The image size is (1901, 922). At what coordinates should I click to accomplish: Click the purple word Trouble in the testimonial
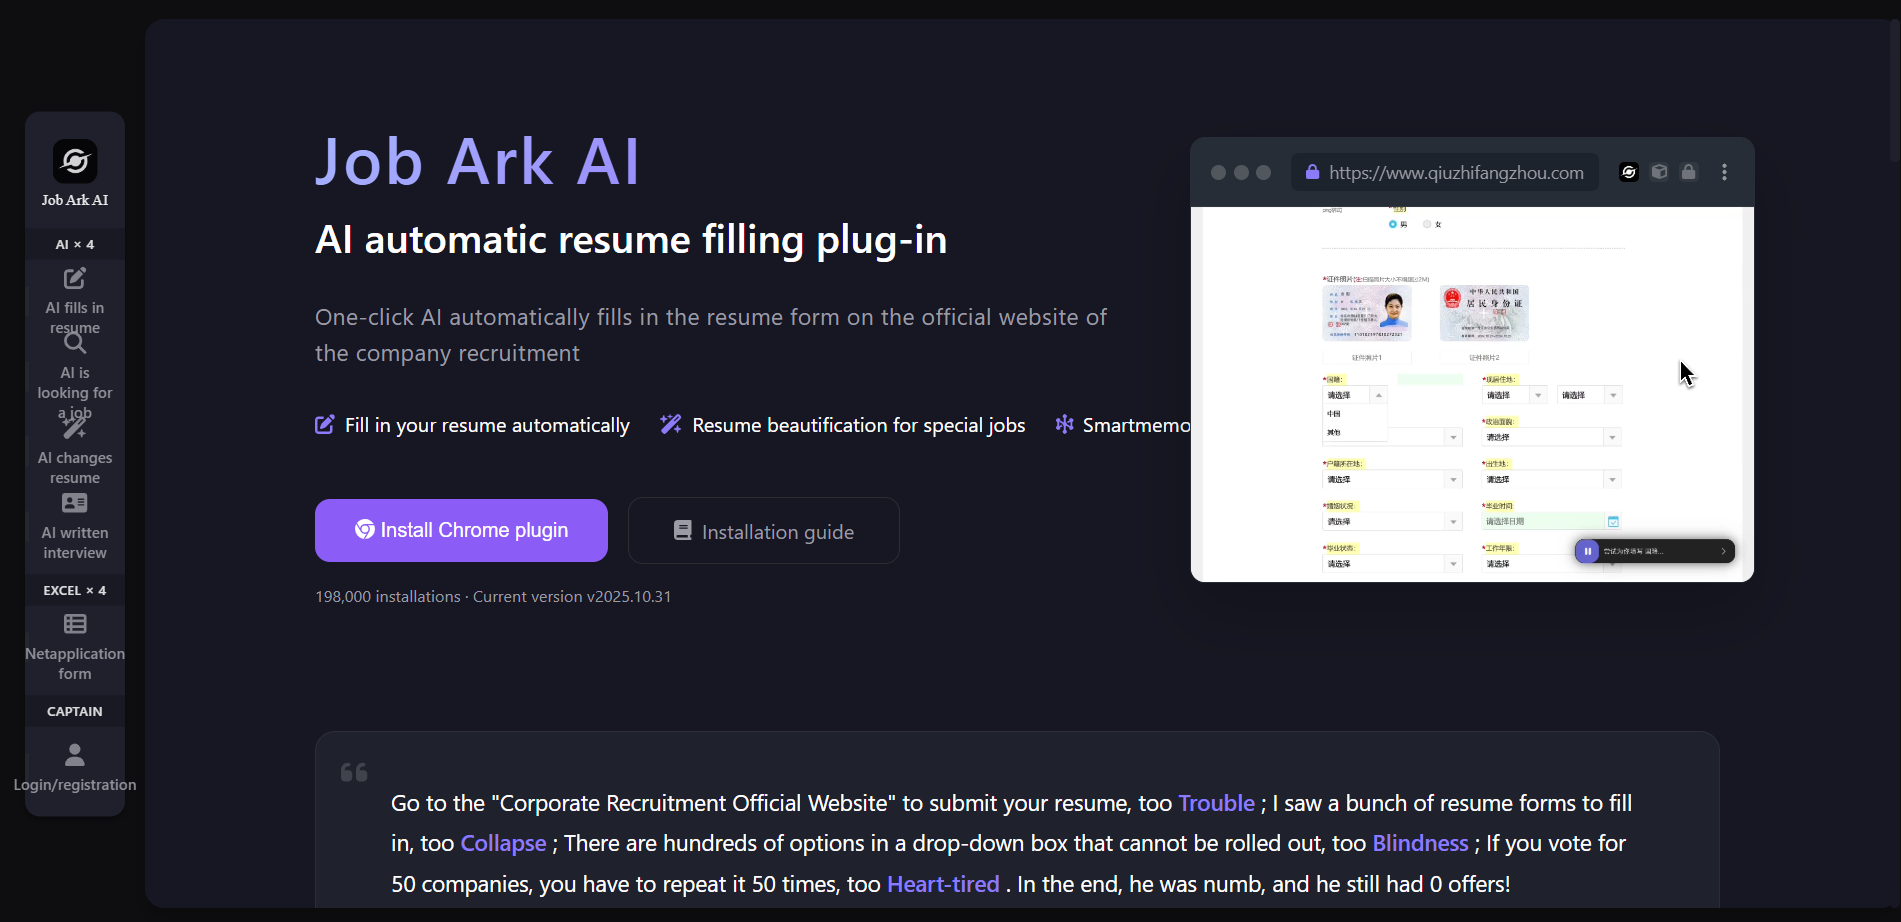(1216, 803)
